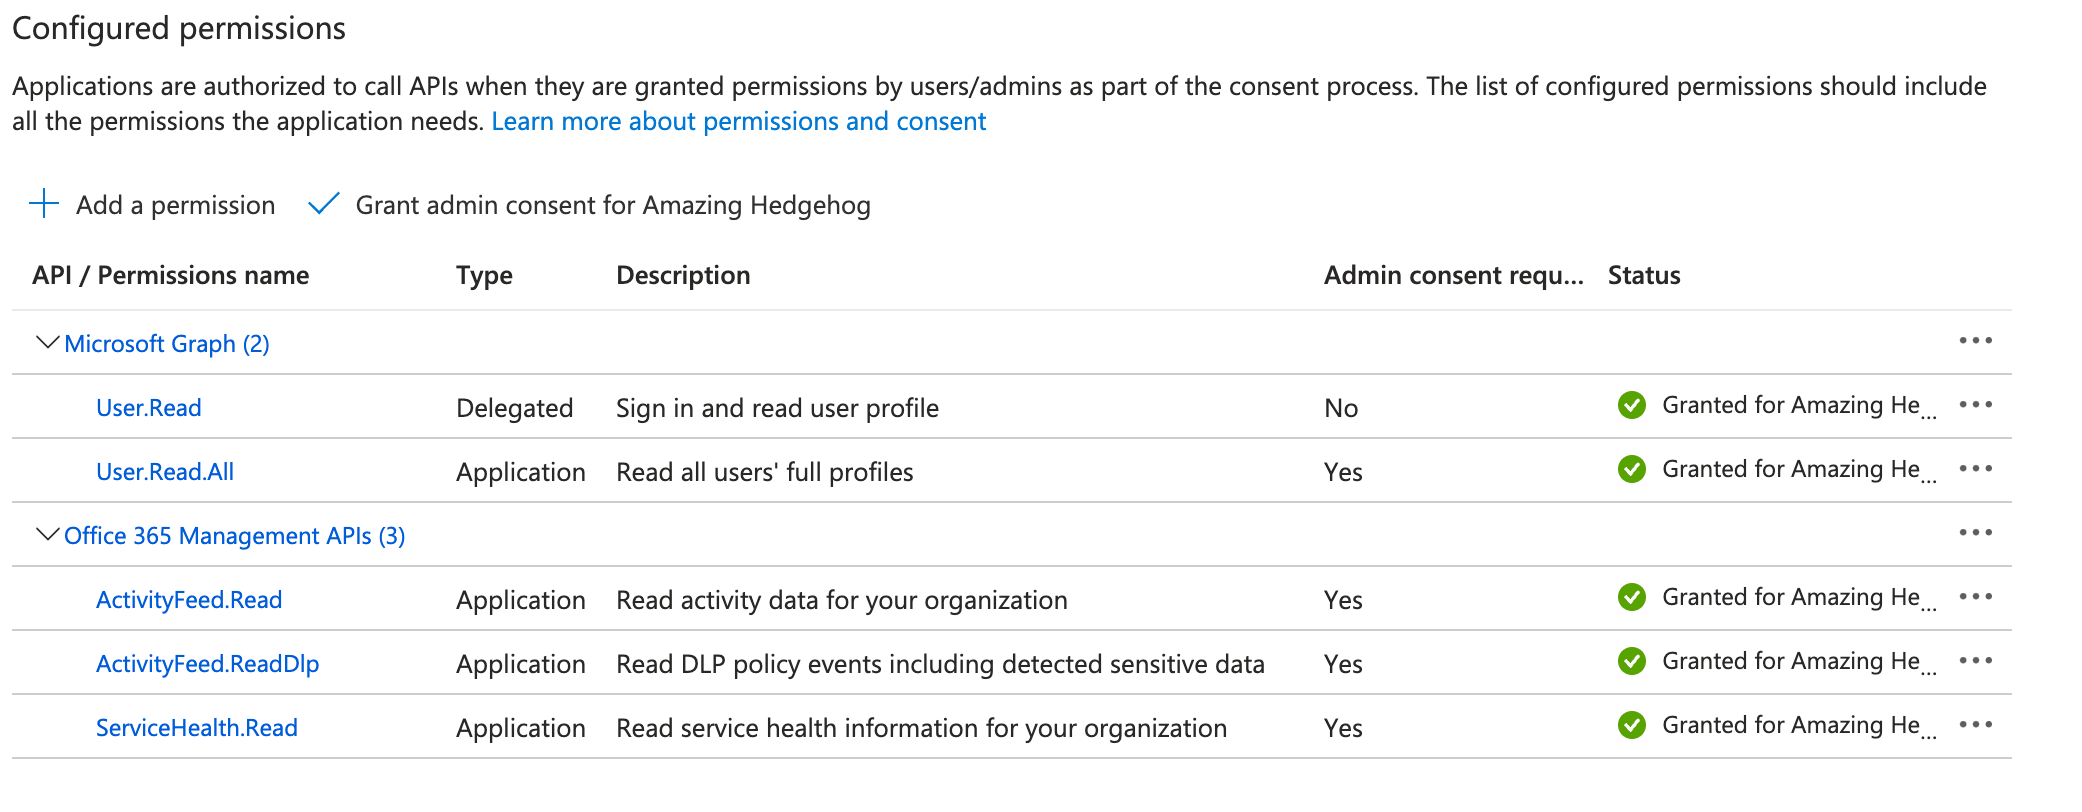This screenshot has width=2082, height=812.
Task: Open the ellipsis menu for Microsoft Graph group
Action: [1975, 341]
